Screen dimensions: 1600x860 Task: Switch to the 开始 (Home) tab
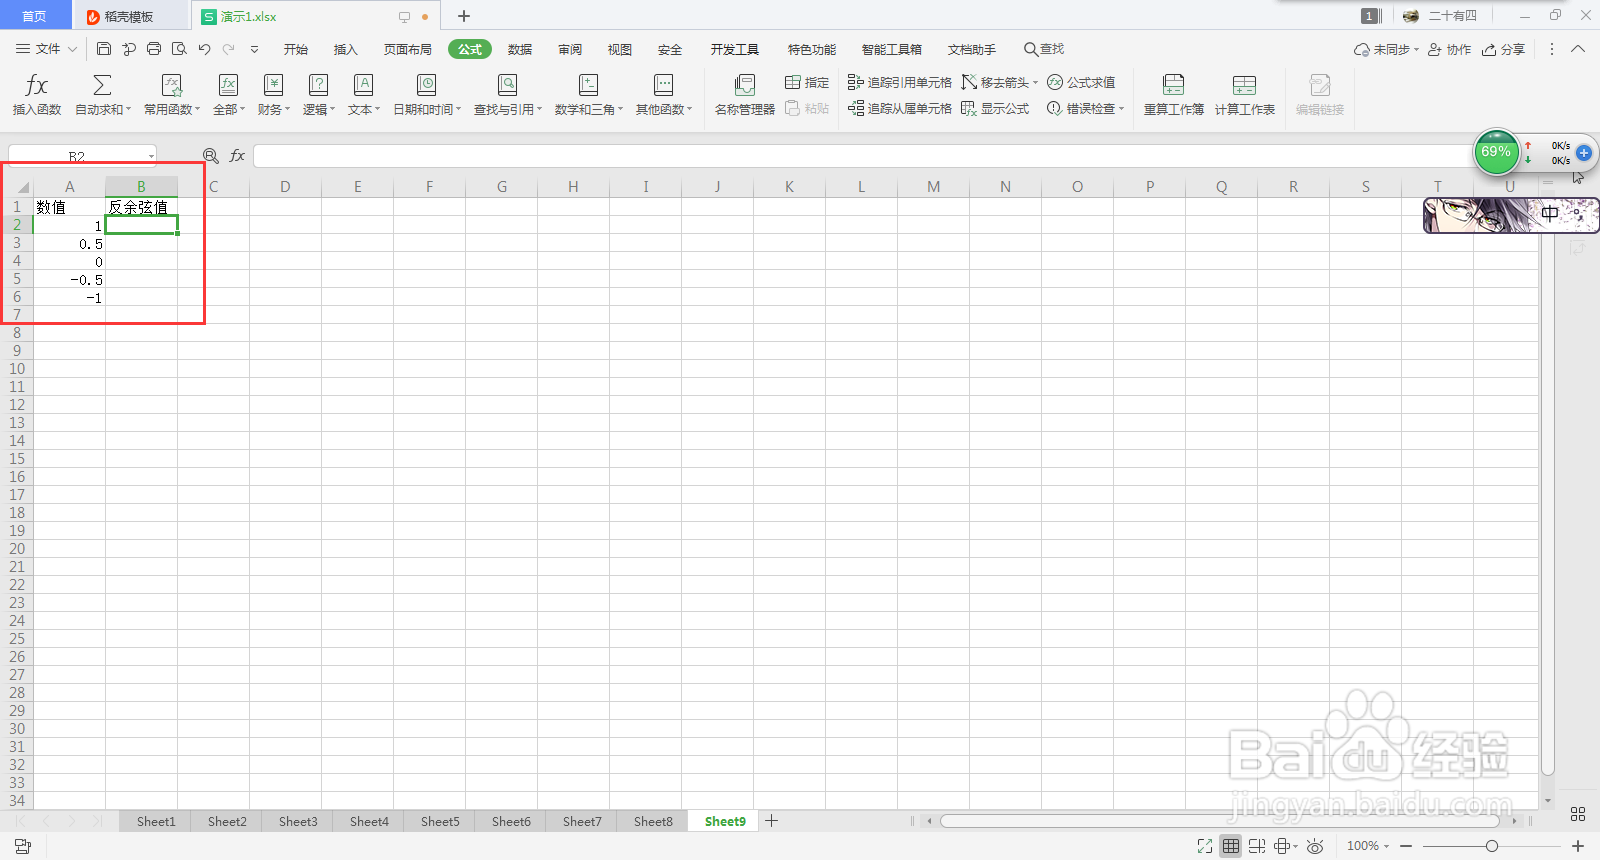295,49
